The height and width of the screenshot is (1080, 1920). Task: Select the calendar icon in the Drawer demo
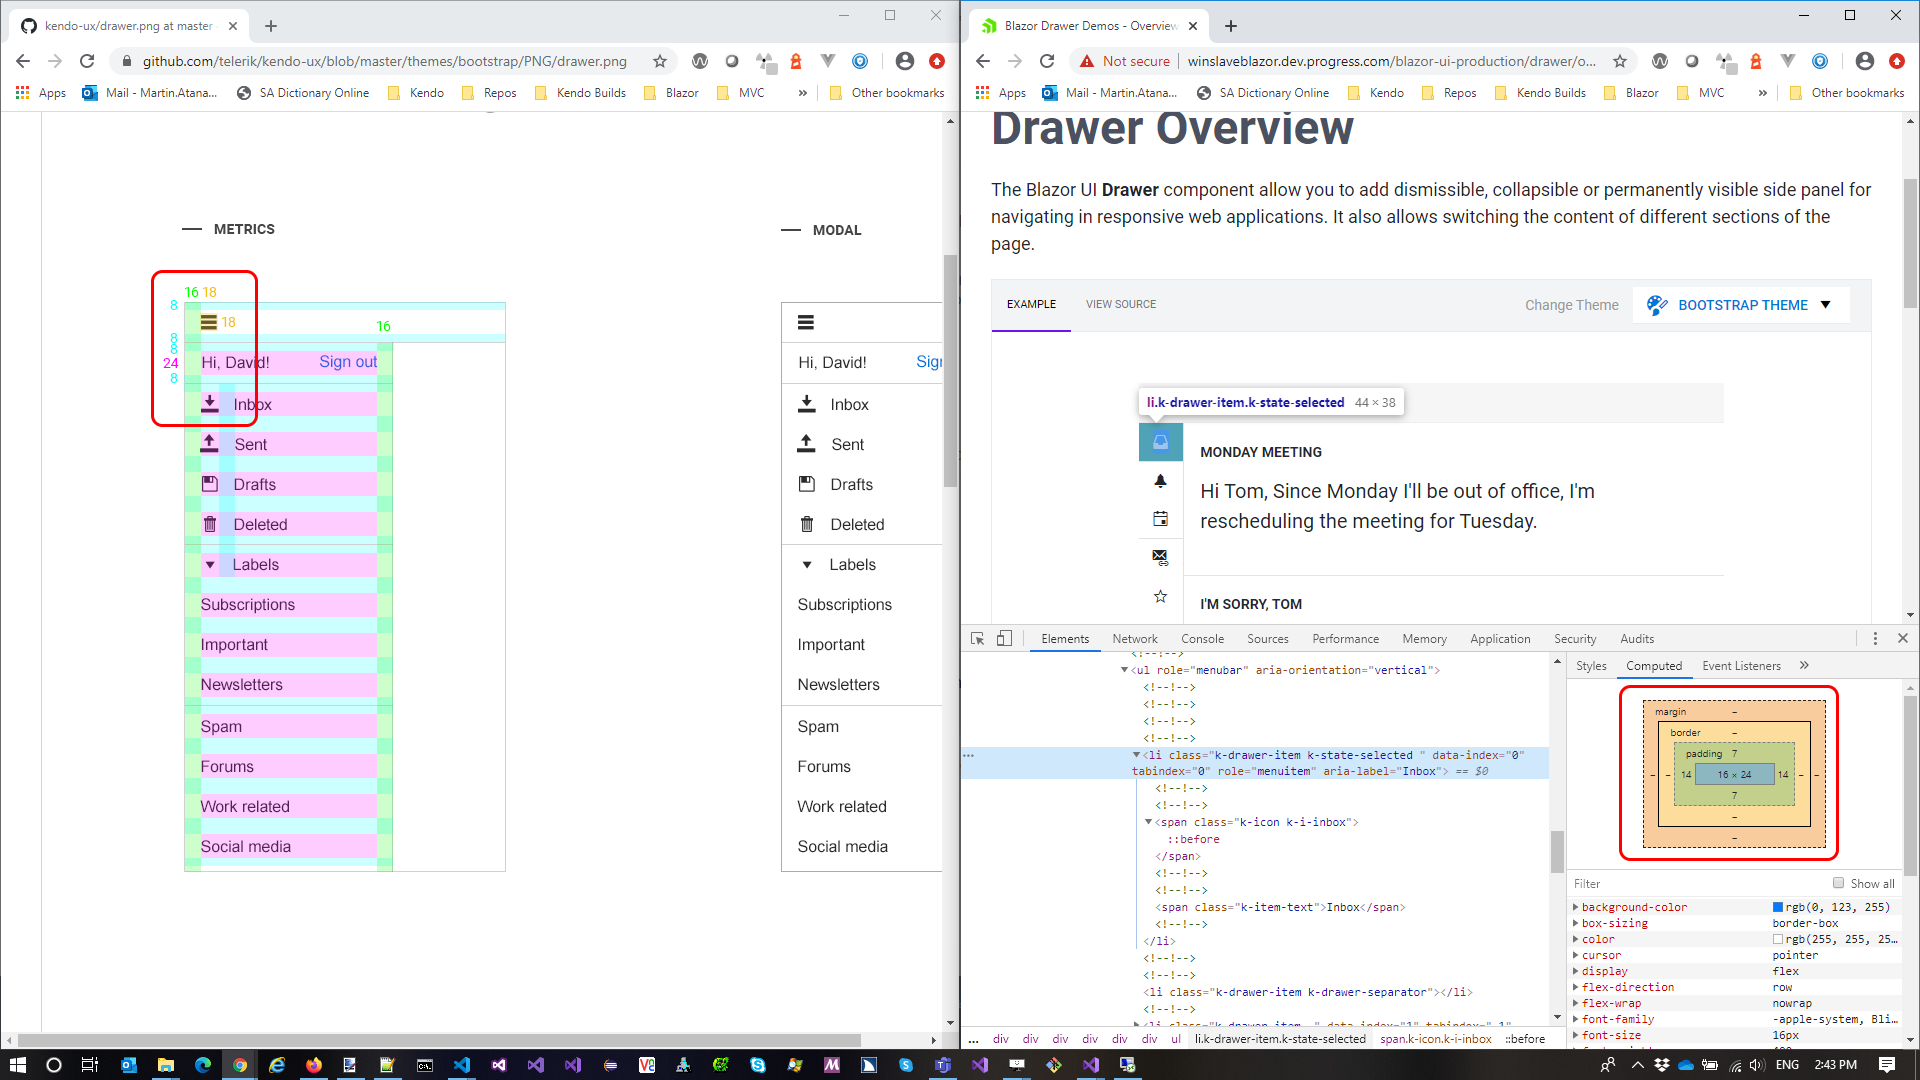click(x=1160, y=518)
